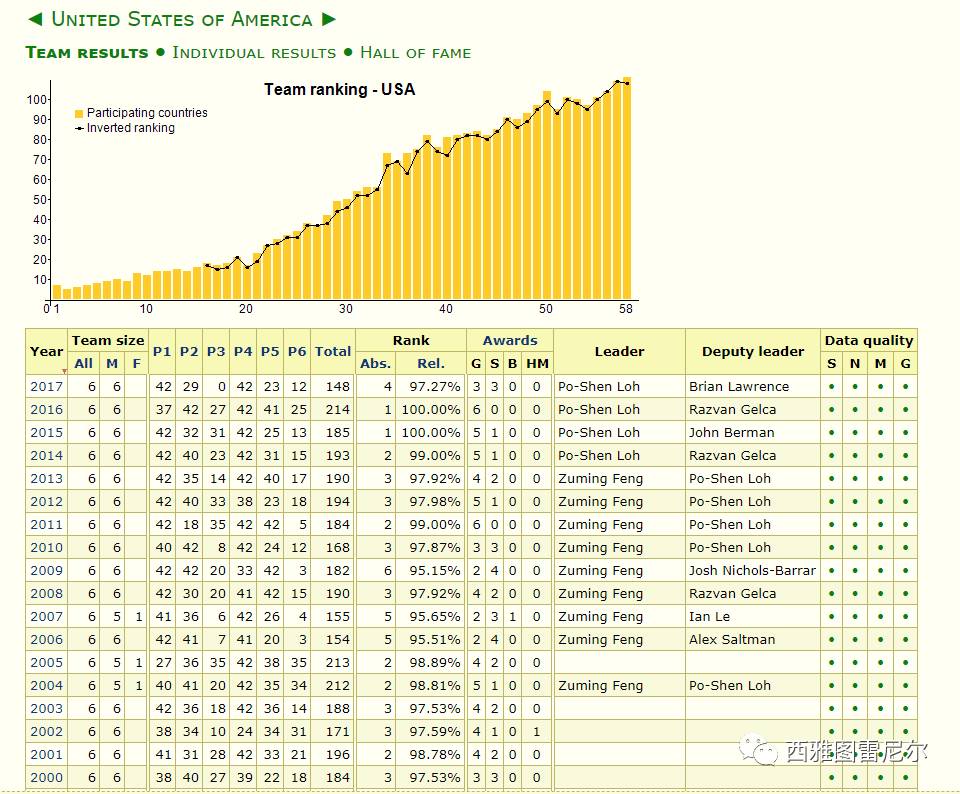The image size is (960, 794).
Task: Open the 2016 year link
Action: [x=47, y=410]
